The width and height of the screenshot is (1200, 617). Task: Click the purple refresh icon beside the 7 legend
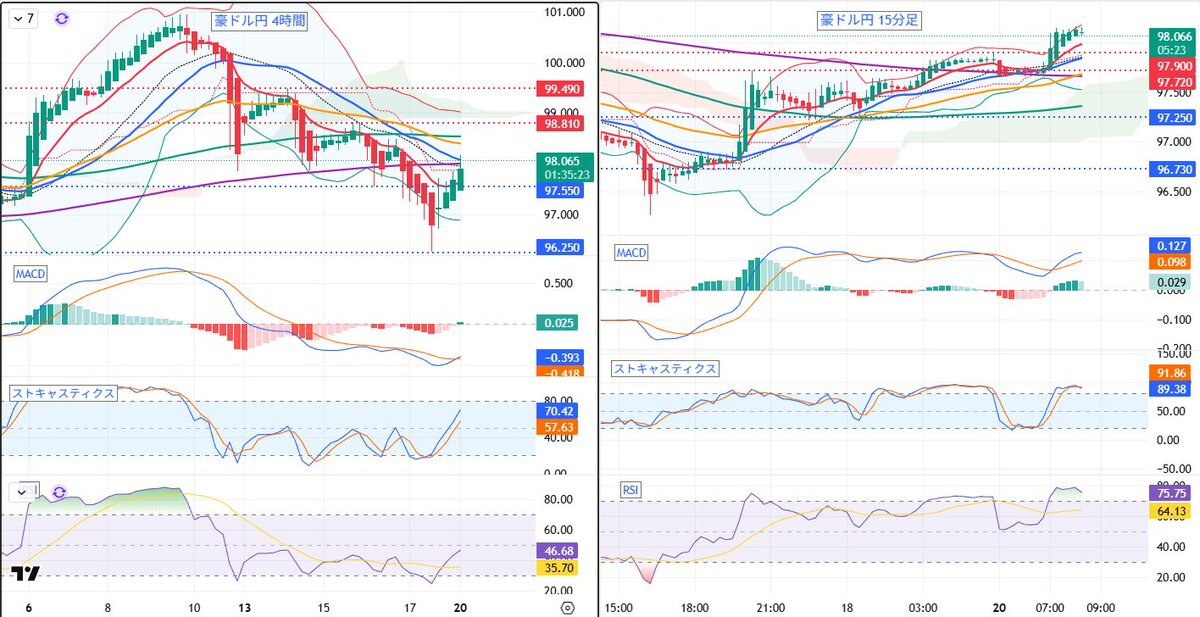[62, 18]
